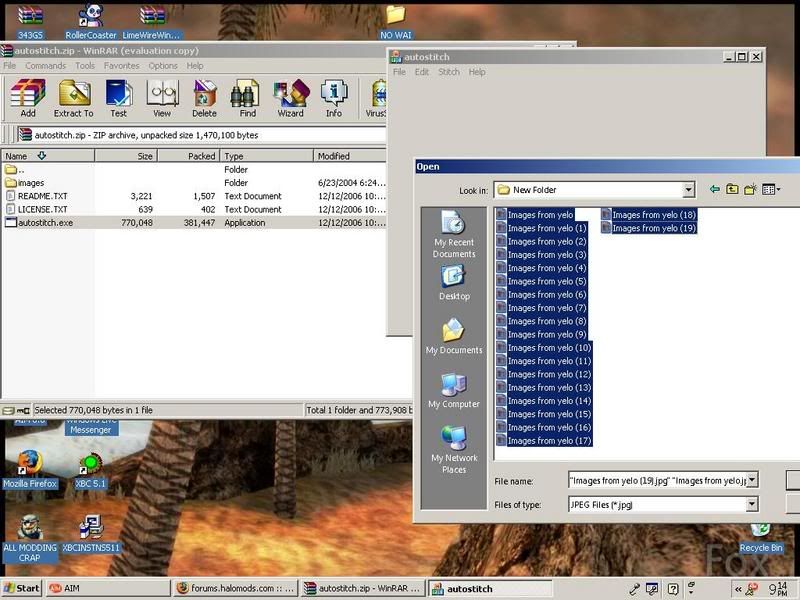
Task: Click the Info toolbar icon
Action: 334,98
